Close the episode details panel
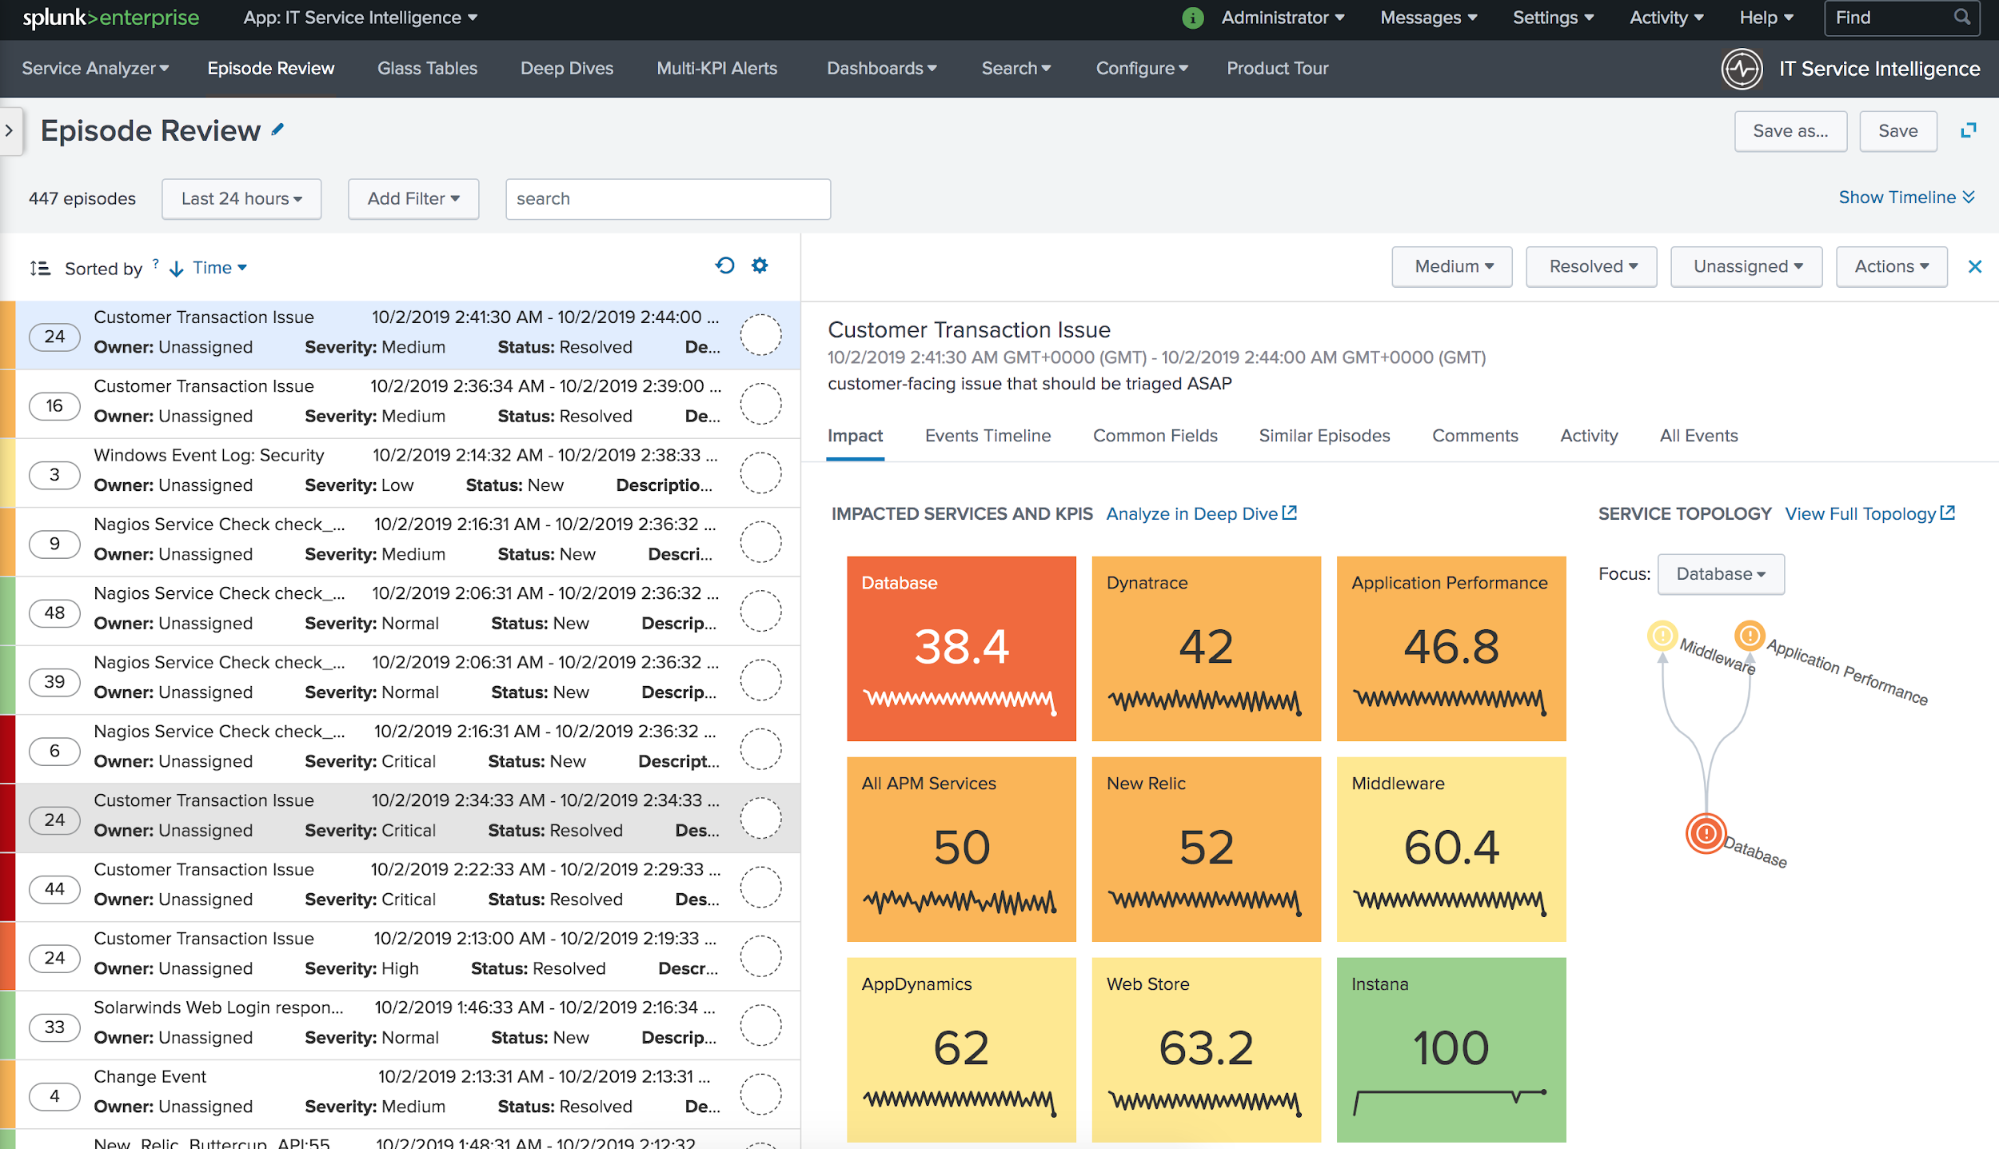Viewport: 1999px width, 1150px height. pos(1975,266)
